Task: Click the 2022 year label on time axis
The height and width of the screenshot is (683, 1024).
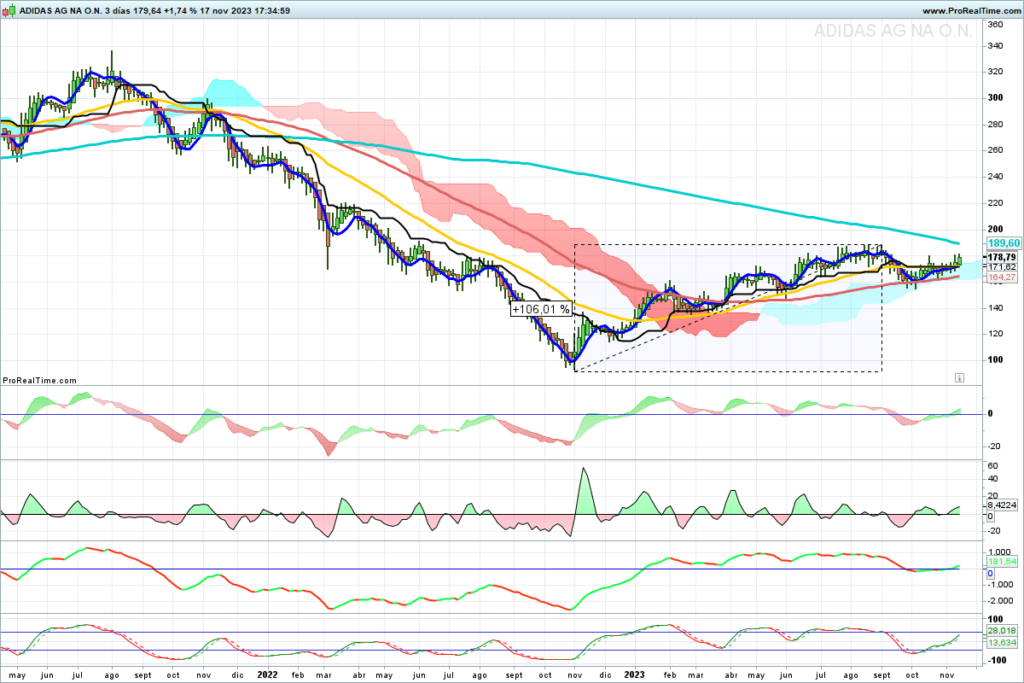Action: pos(267,675)
